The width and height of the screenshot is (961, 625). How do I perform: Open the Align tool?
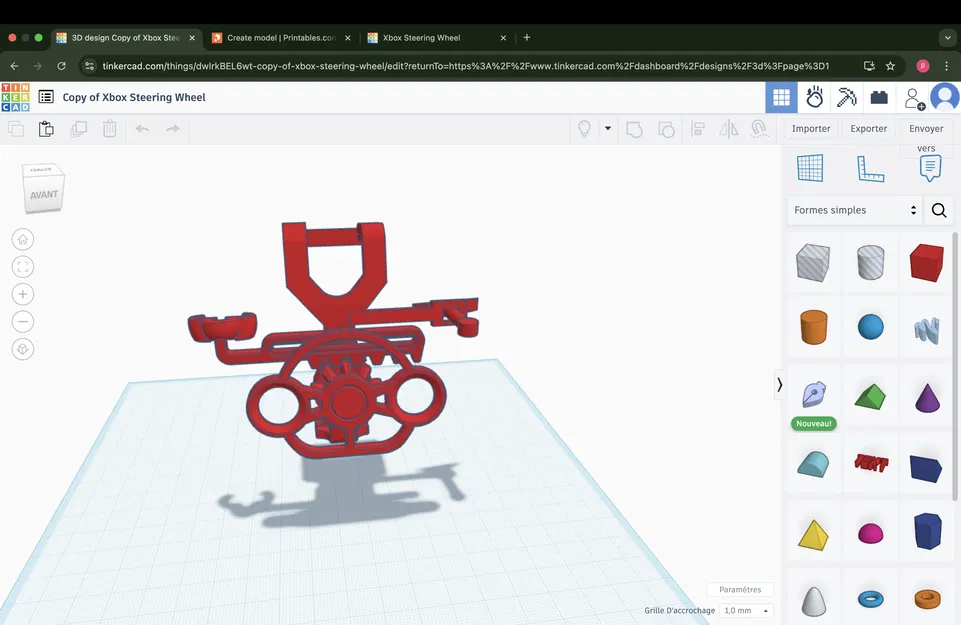click(x=697, y=129)
